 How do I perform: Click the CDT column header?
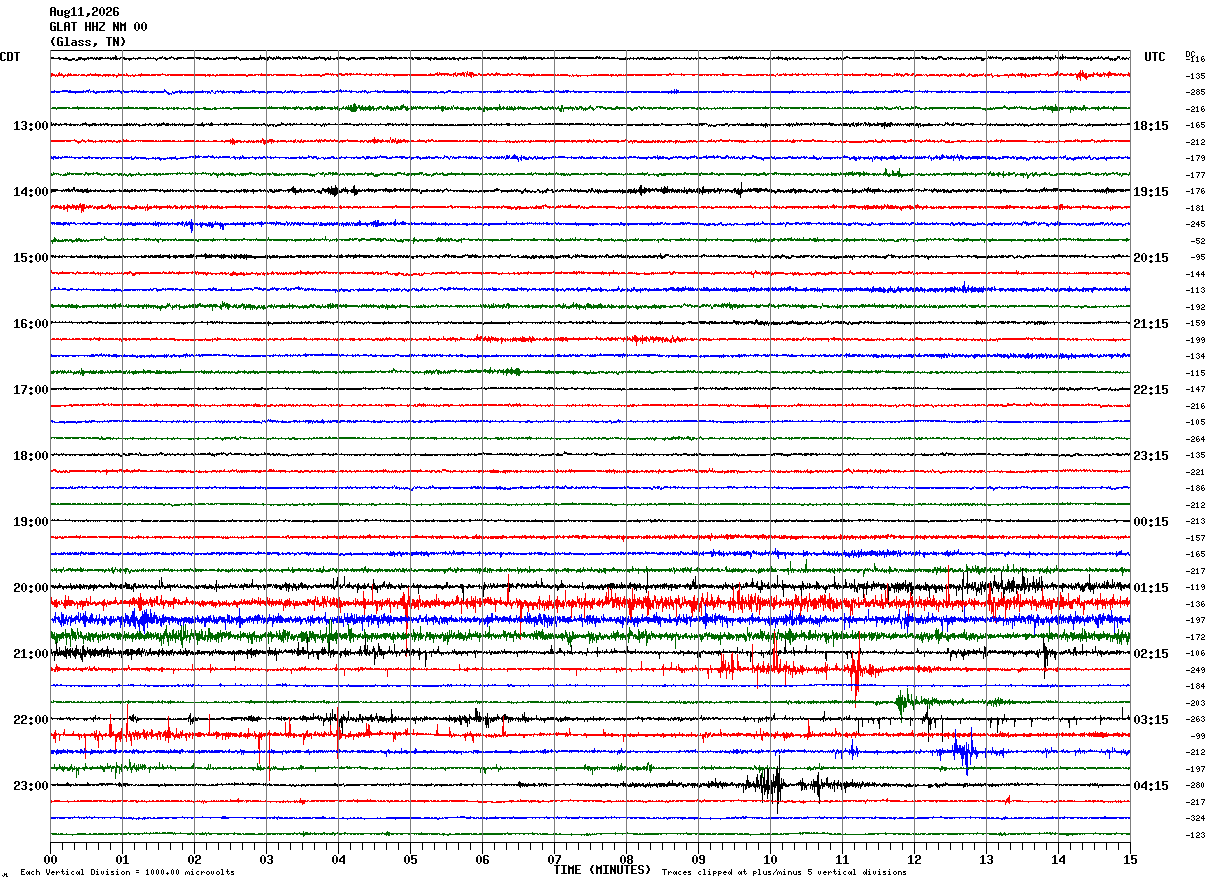10,57
